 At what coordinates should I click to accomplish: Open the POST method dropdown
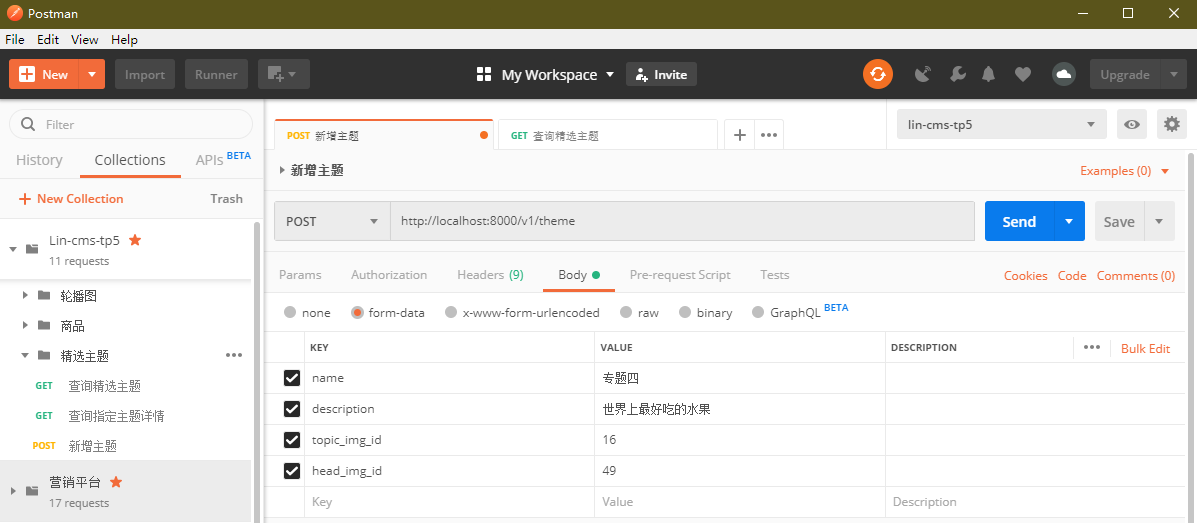point(332,221)
